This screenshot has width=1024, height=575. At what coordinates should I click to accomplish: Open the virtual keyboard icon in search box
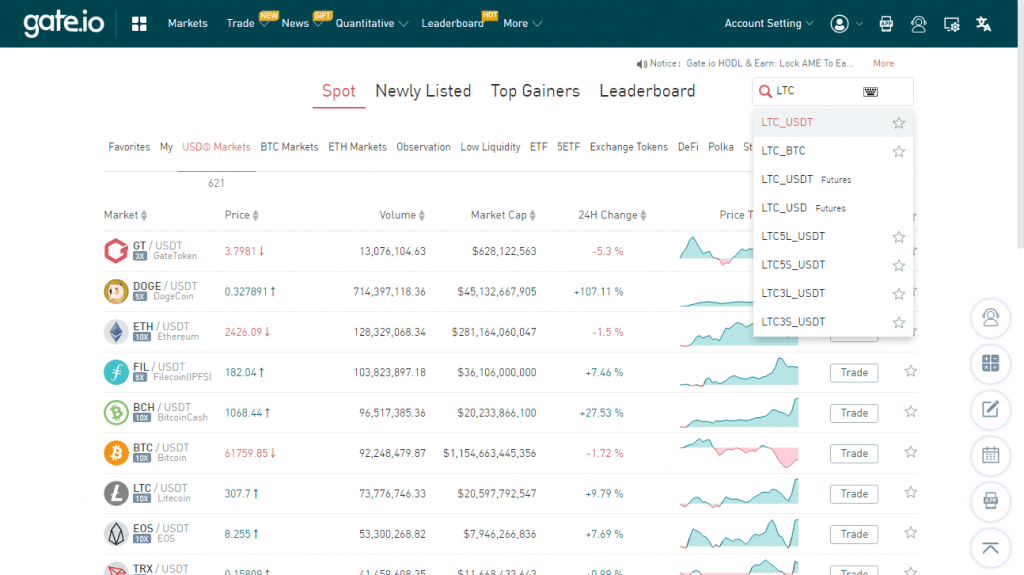(x=871, y=91)
